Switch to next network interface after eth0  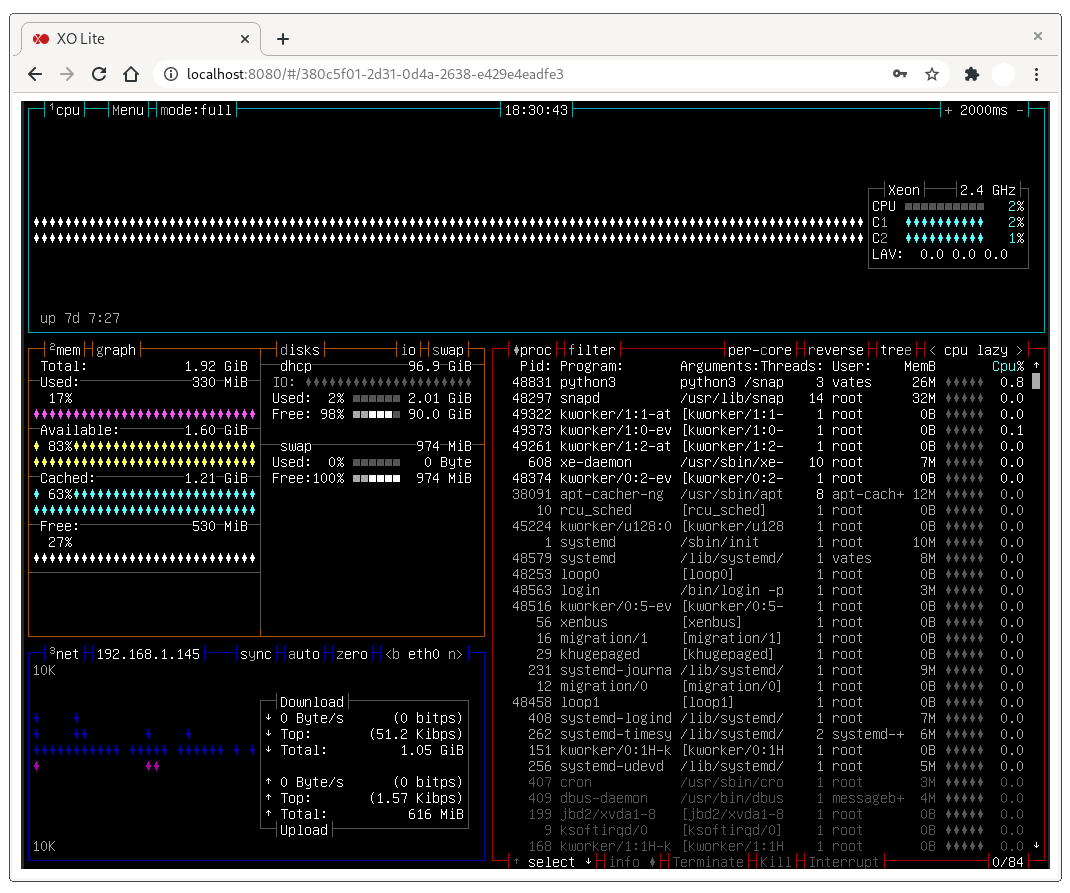point(454,654)
